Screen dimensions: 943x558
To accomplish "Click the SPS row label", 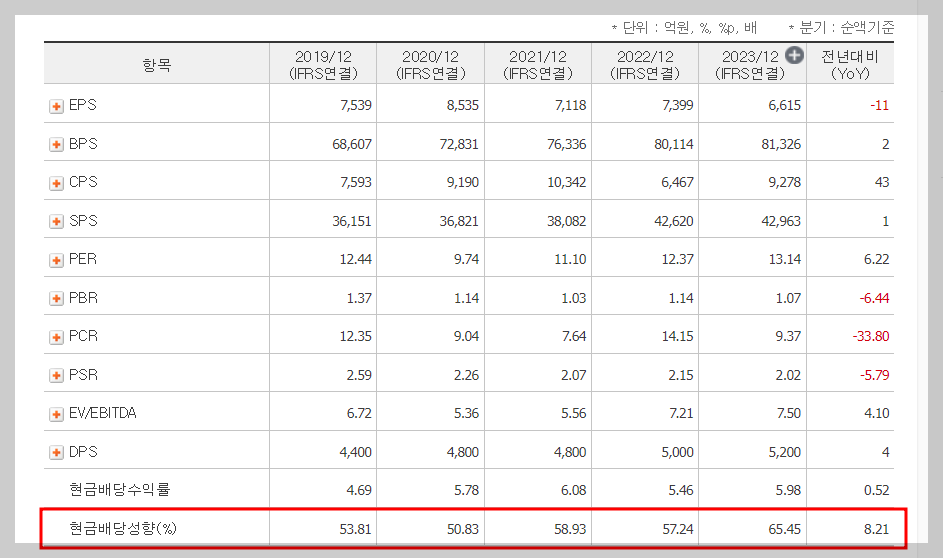I will click(x=83, y=221).
